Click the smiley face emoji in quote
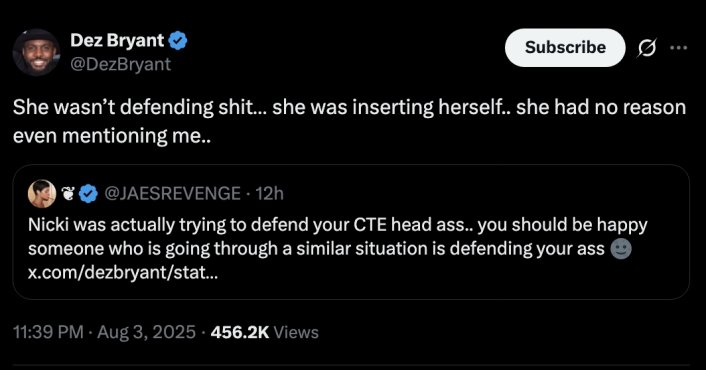The height and width of the screenshot is (370, 706). tap(620, 249)
